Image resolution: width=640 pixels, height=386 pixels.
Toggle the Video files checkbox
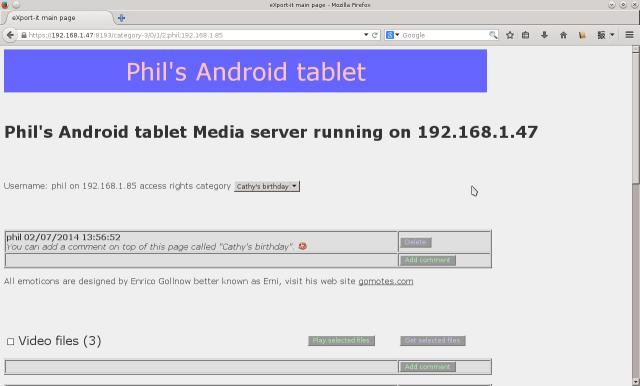[10, 342]
